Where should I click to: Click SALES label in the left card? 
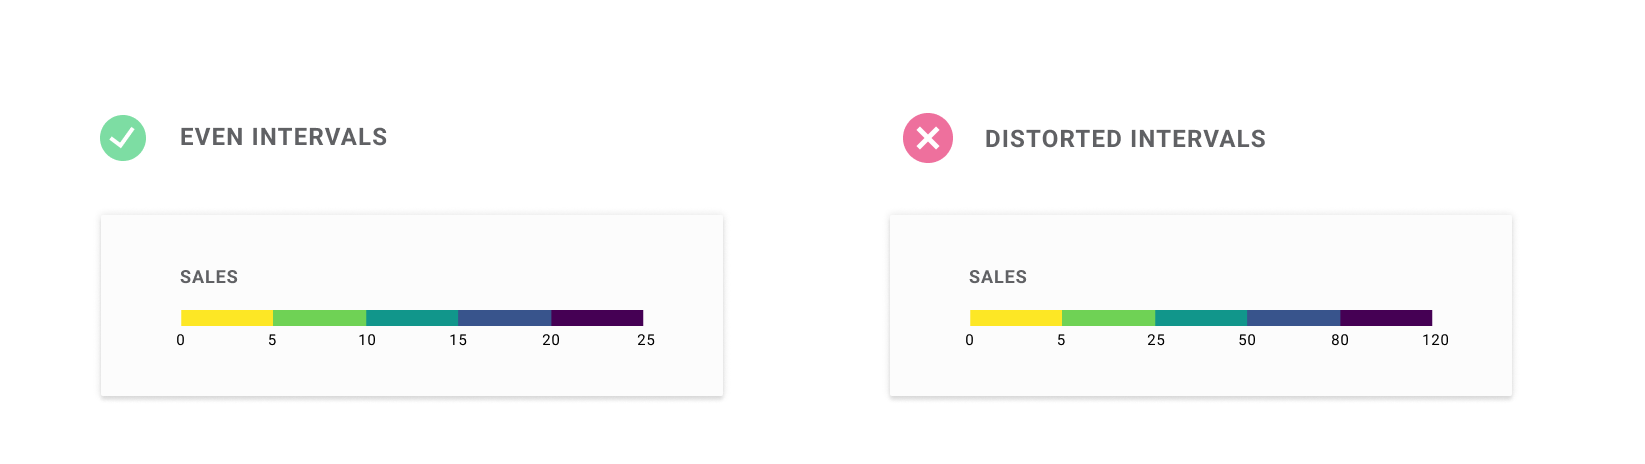pyautogui.click(x=209, y=277)
